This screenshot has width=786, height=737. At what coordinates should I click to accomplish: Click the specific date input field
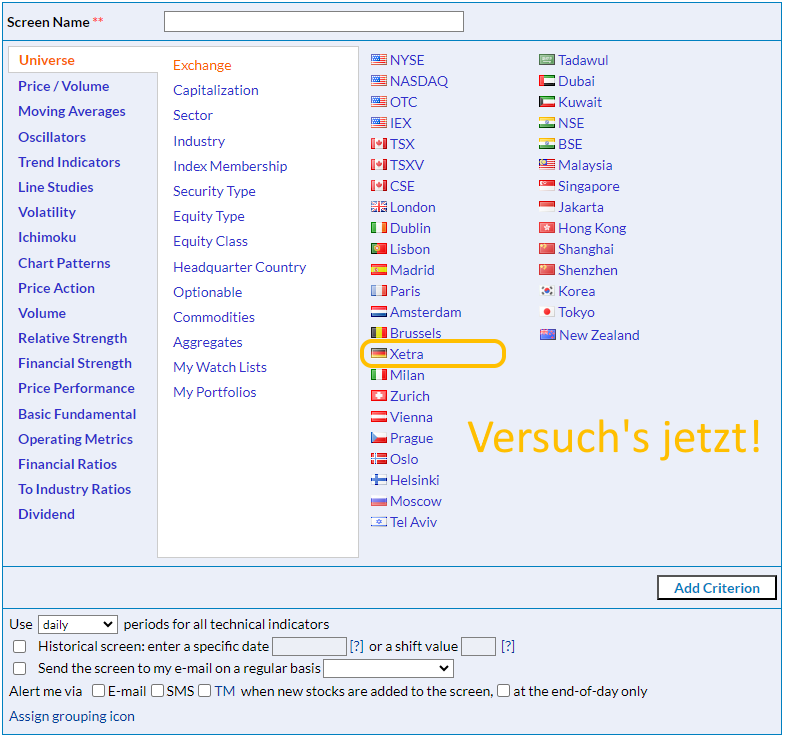(309, 647)
